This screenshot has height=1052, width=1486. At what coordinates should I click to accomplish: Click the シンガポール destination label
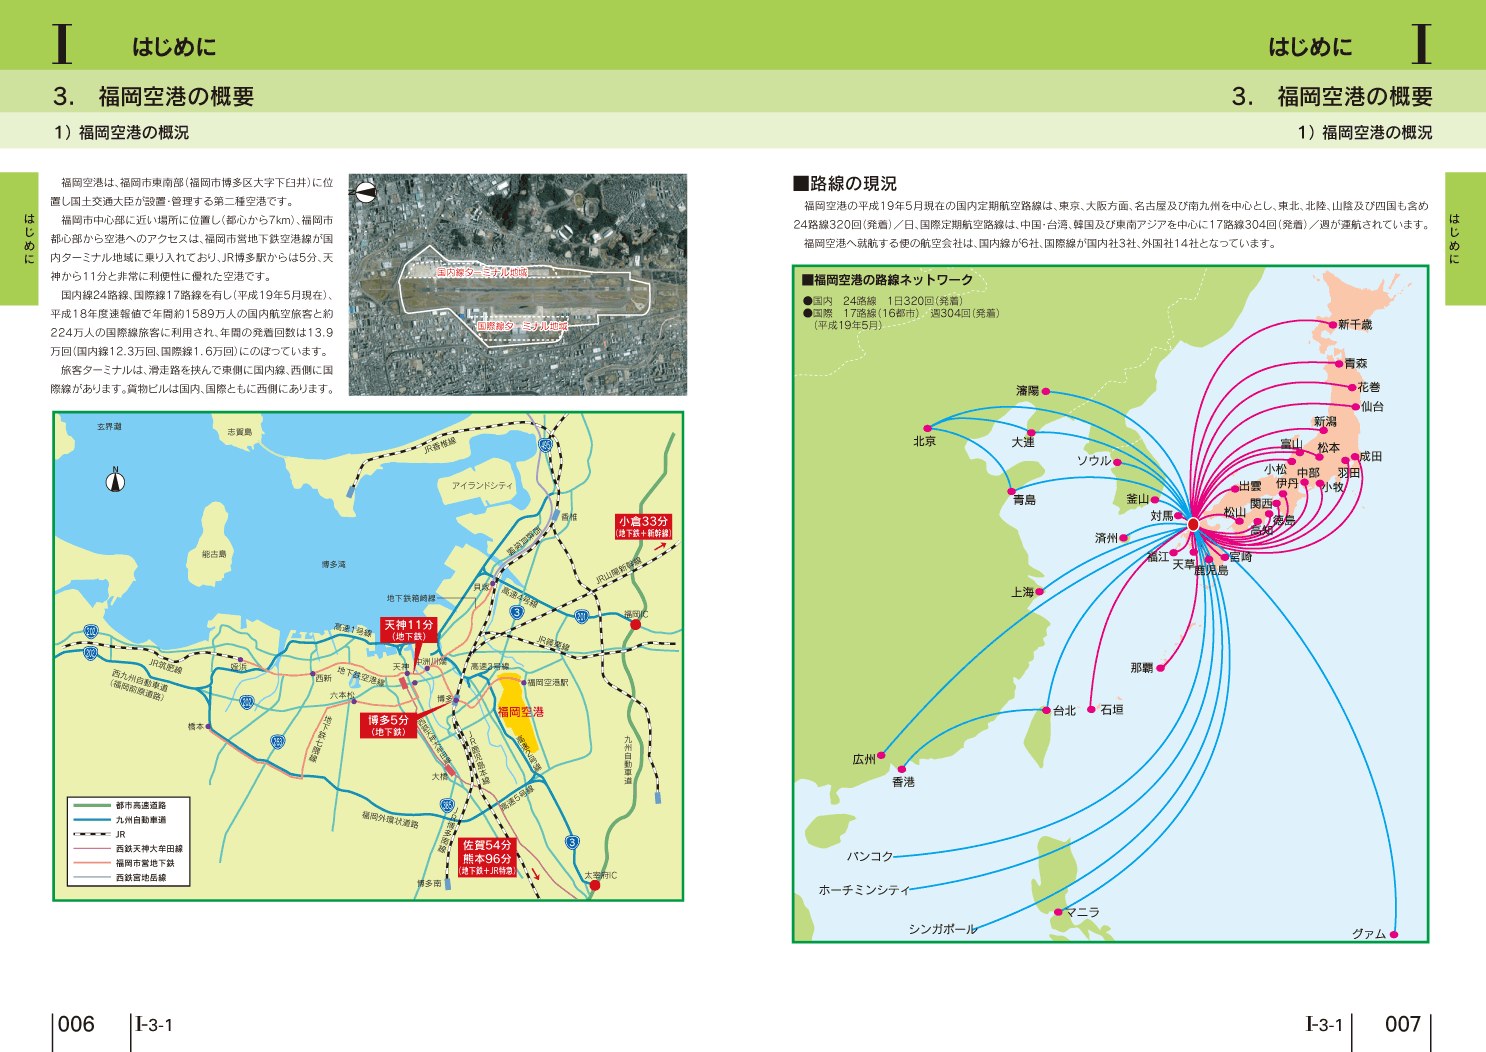coord(943,929)
